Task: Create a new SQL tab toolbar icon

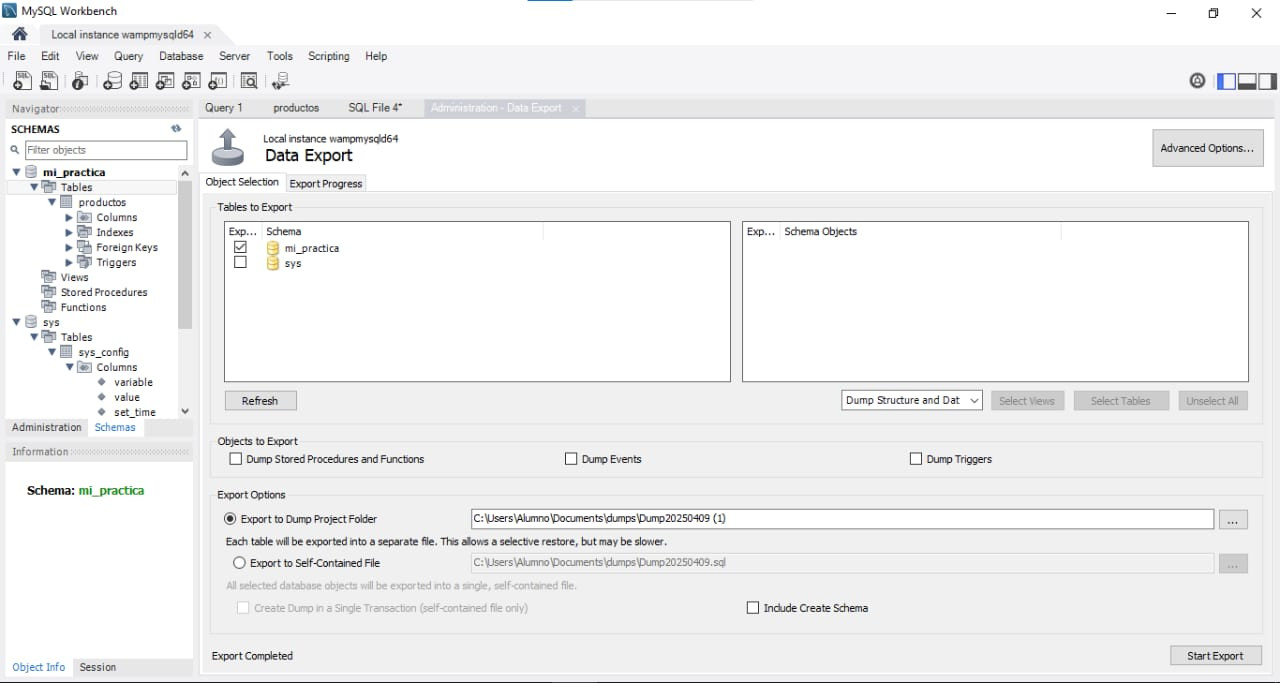Action: (22, 81)
